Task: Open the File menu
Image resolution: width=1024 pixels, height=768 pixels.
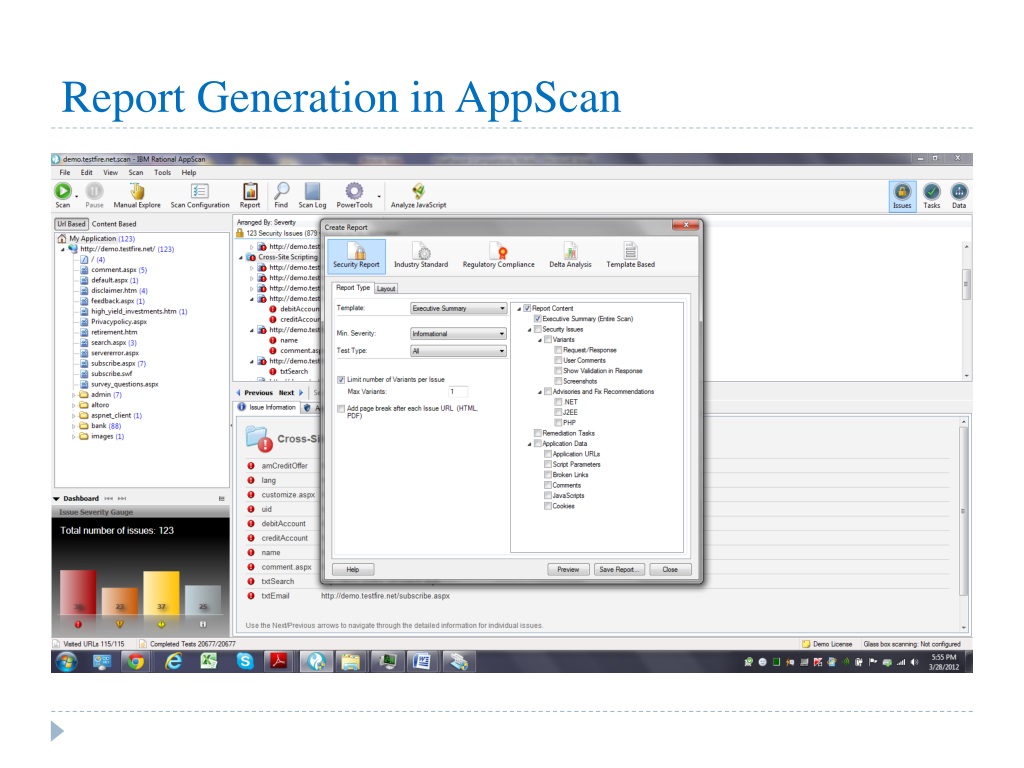Action: (x=65, y=173)
